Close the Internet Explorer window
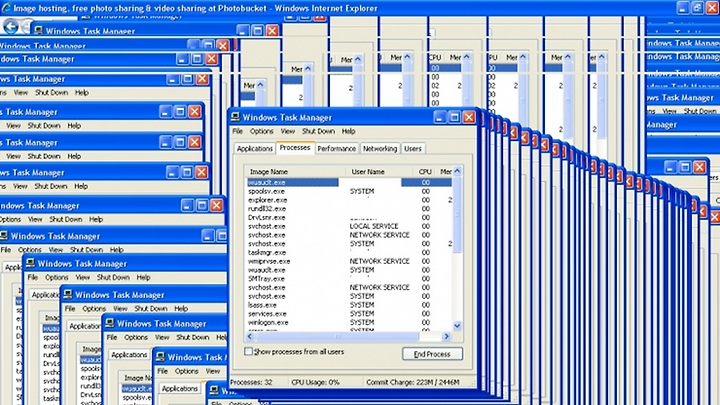The image size is (720, 405). 714,7
